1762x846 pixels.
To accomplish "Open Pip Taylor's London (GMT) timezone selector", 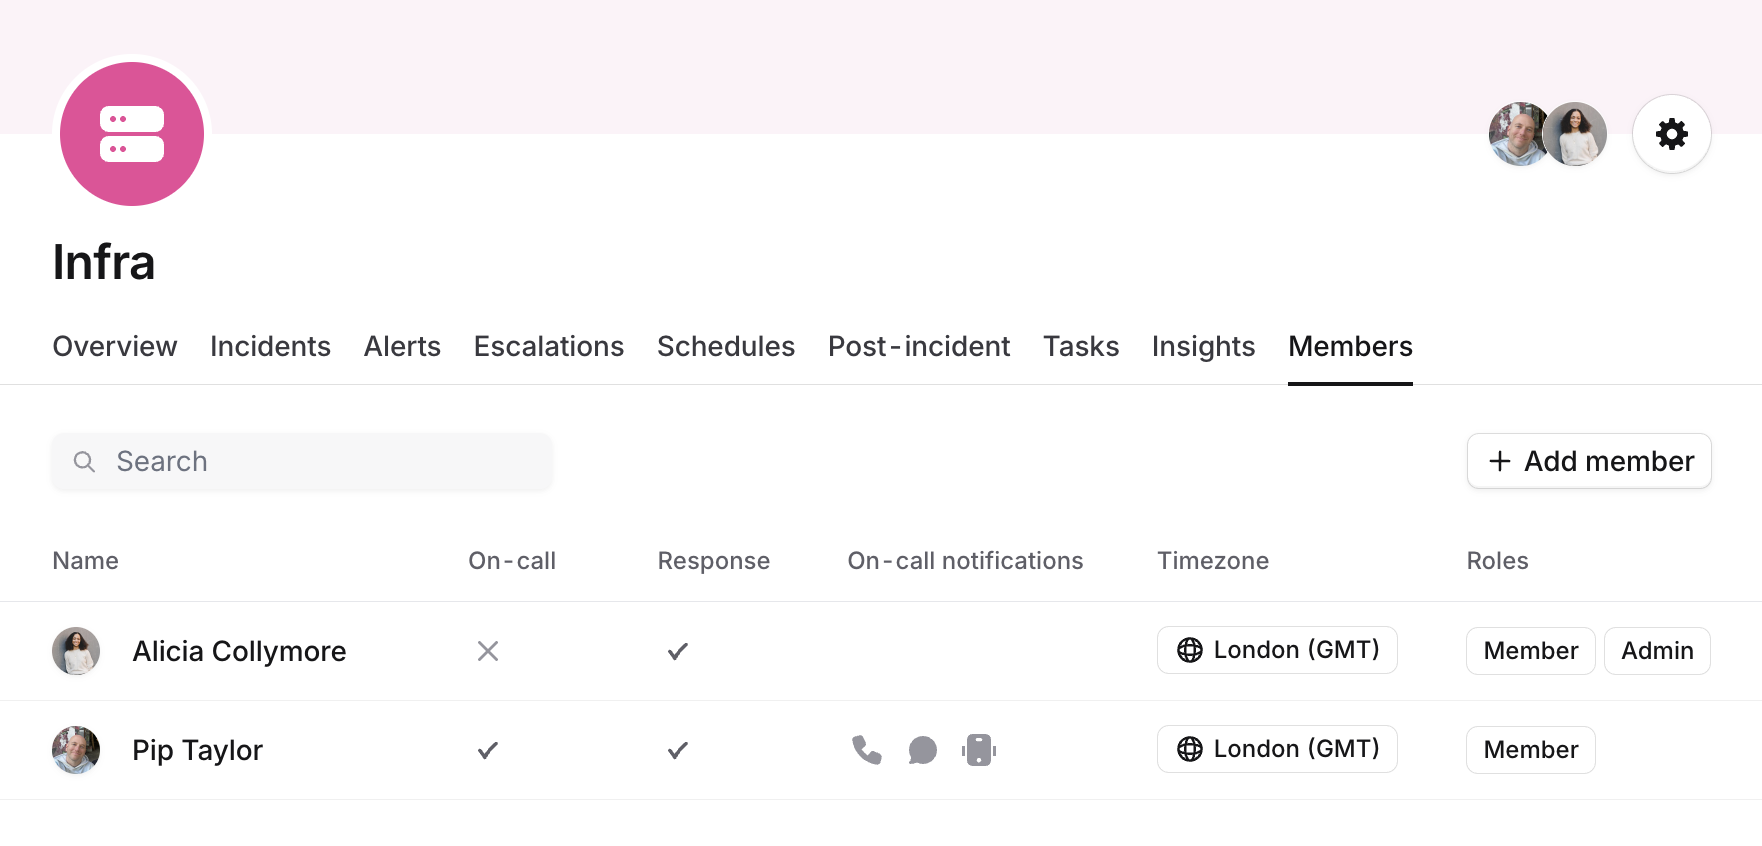I will (1277, 750).
